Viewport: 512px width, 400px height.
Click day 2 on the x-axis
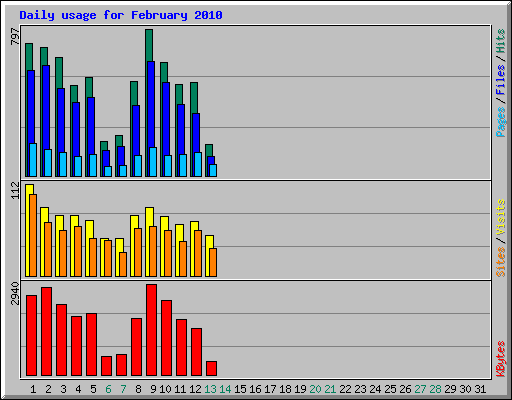pyautogui.click(x=48, y=389)
